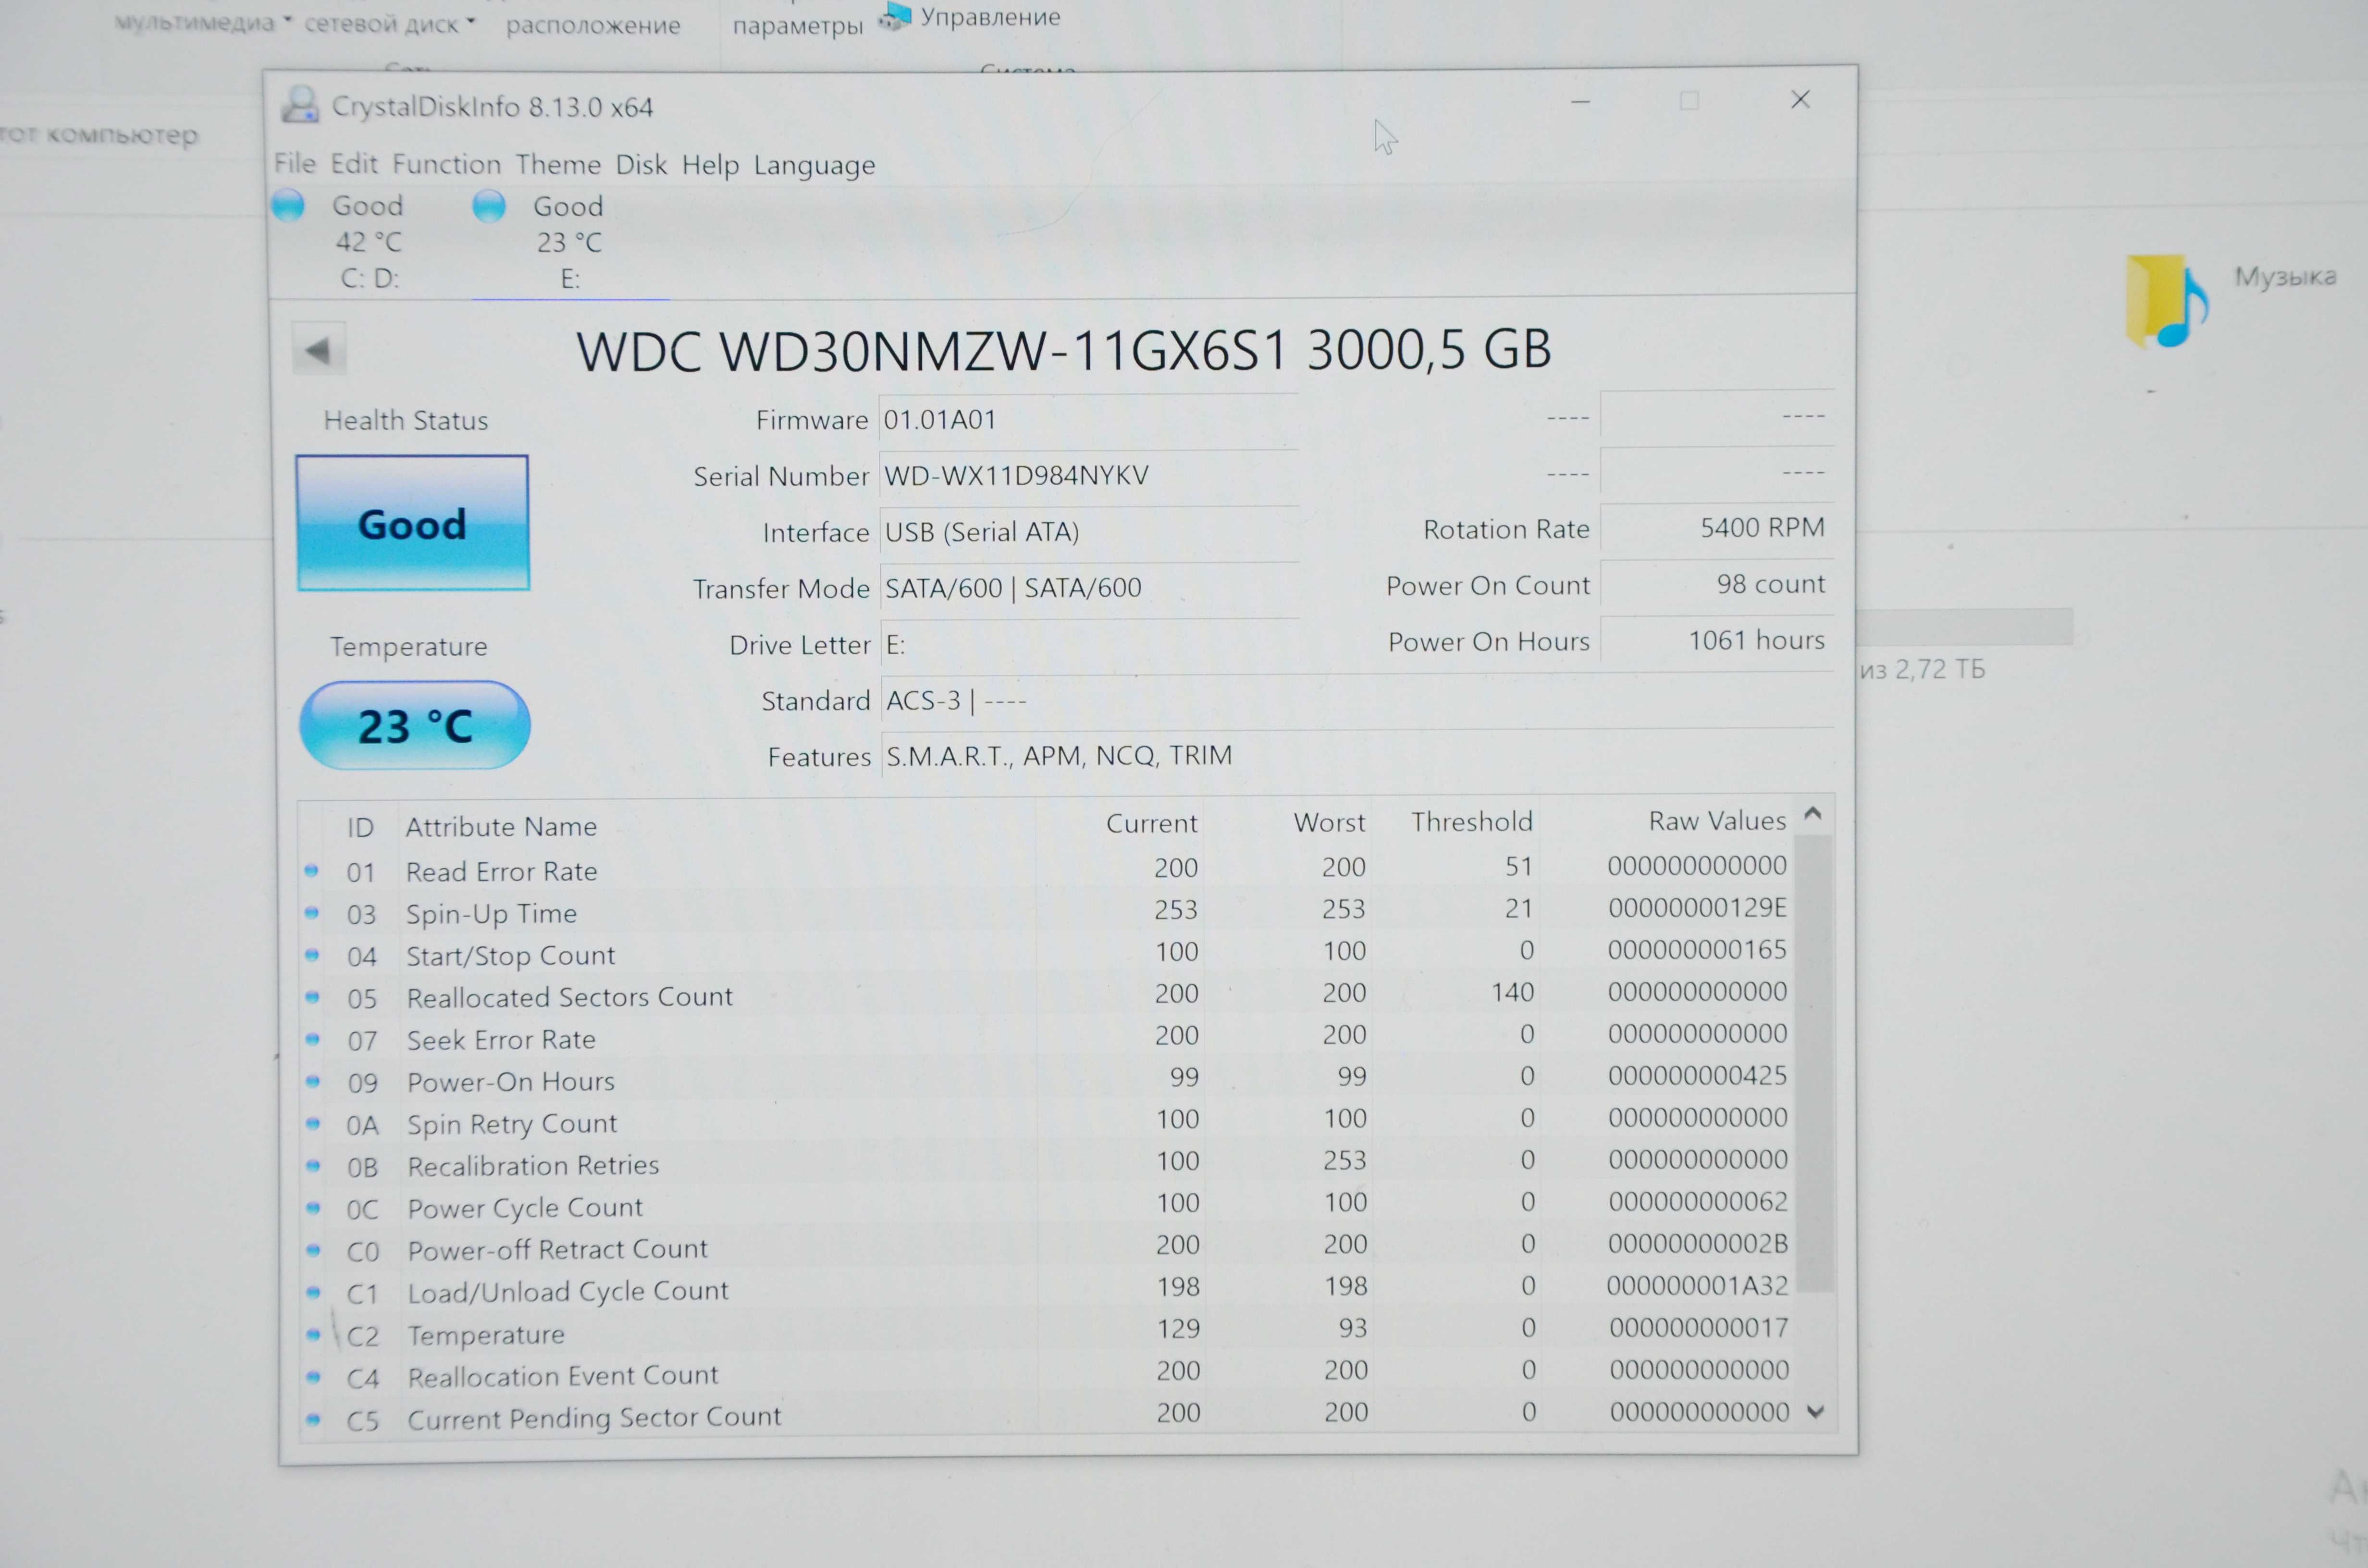Select the Spin-Up Time row
2368x1568 pixels.
coord(1047,911)
